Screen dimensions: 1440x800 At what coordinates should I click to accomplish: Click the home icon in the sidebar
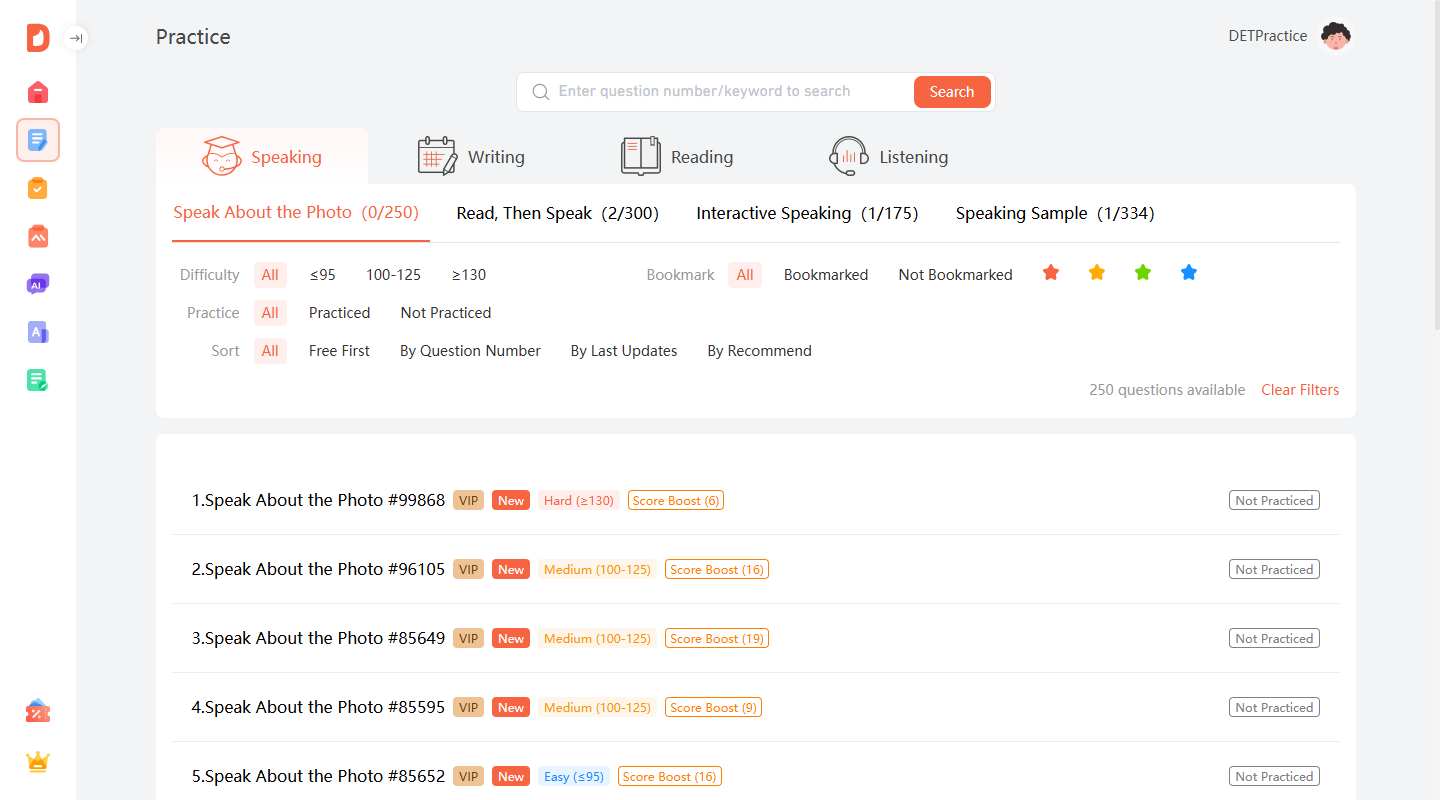pos(38,92)
